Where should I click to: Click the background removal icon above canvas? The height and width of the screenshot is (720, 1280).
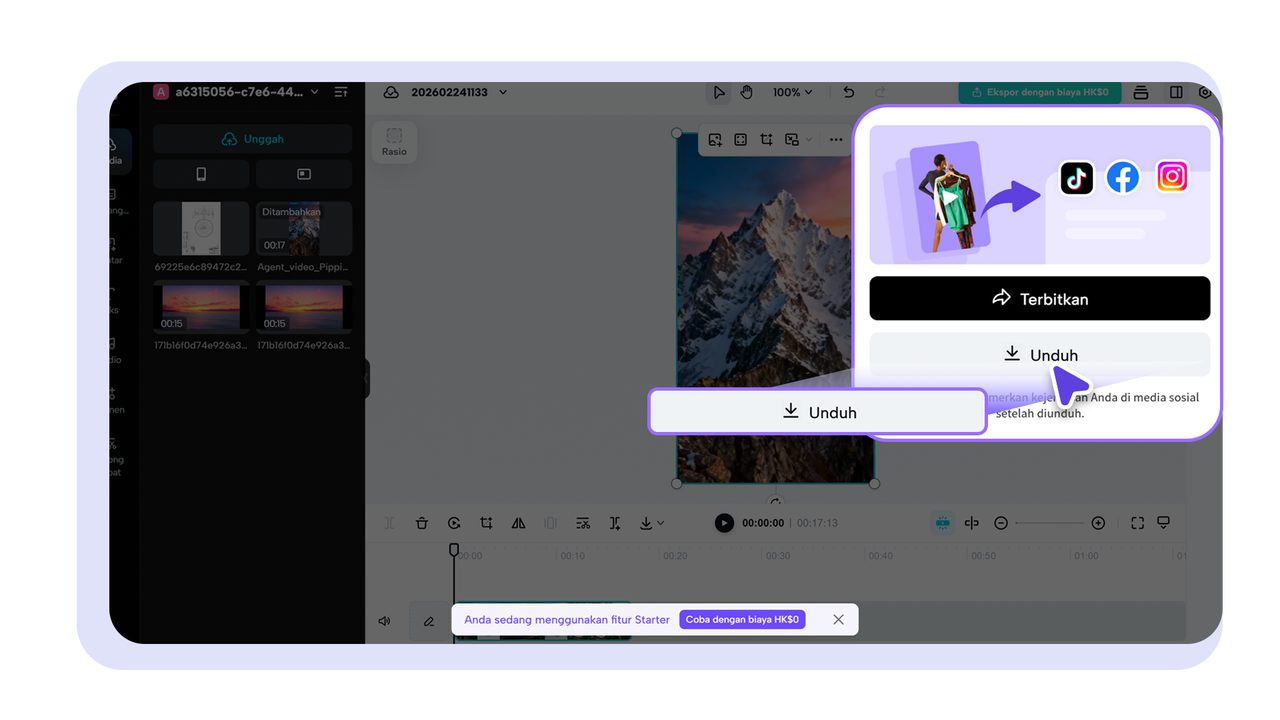point(792,140)
